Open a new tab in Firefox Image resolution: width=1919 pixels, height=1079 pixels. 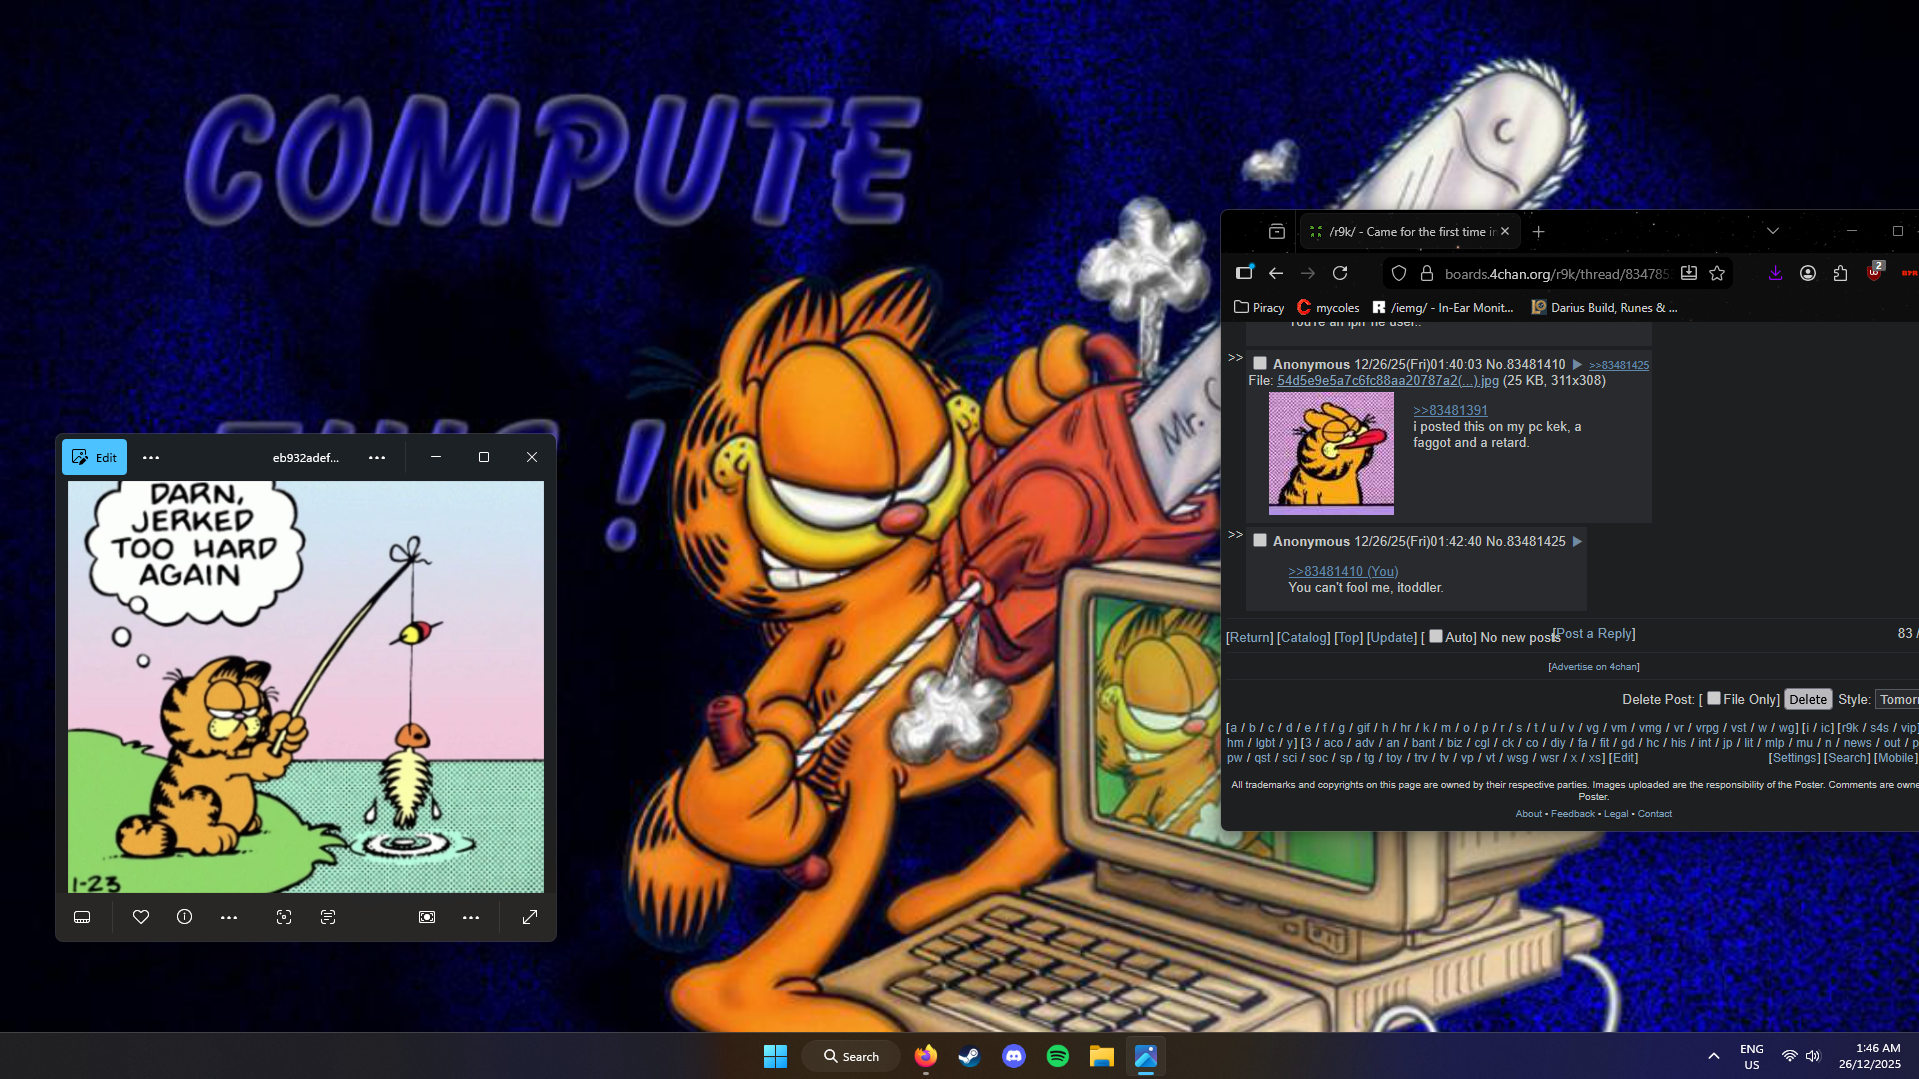click(1539, 231)
